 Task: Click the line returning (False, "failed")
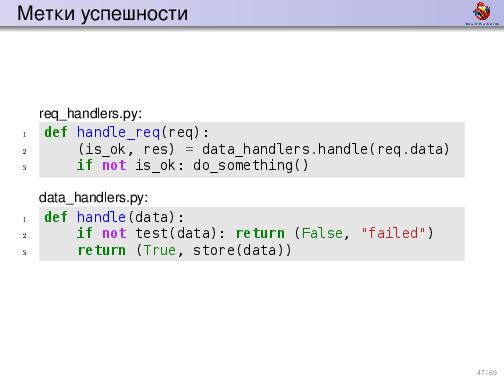[x=255, y=233]
